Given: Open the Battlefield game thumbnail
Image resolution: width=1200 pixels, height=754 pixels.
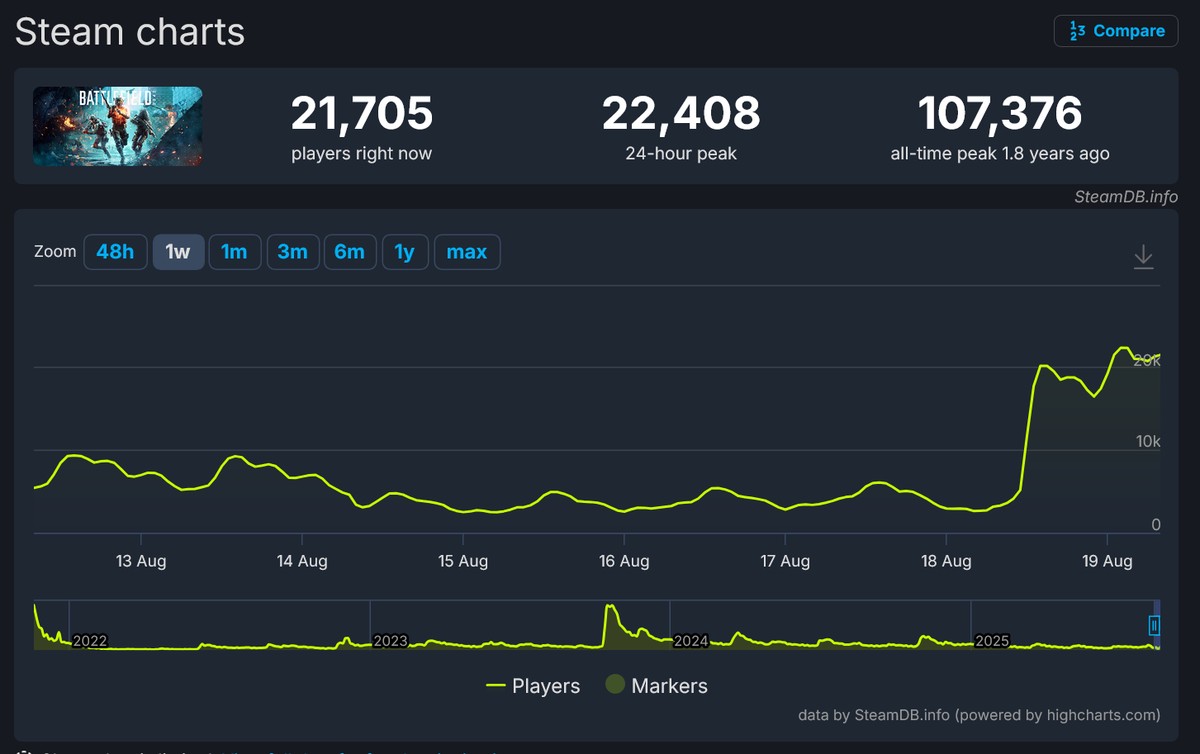Looking at the screenshot, I should tap(118, 126).
